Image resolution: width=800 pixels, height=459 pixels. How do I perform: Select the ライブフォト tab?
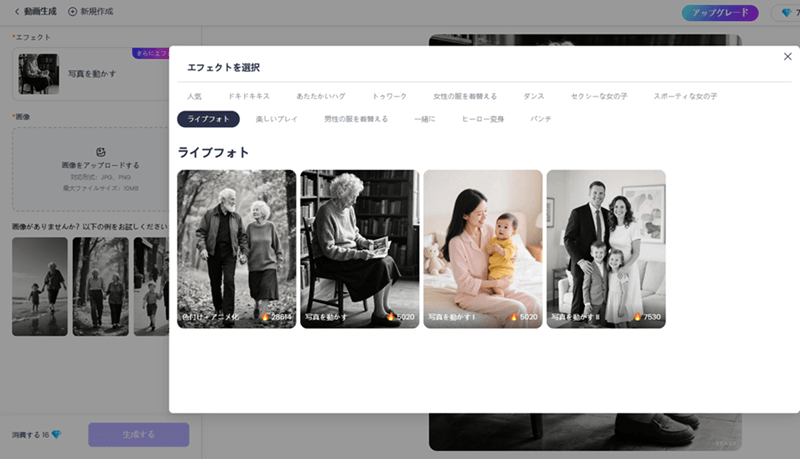pyautogui.click(x=208, y=119)
